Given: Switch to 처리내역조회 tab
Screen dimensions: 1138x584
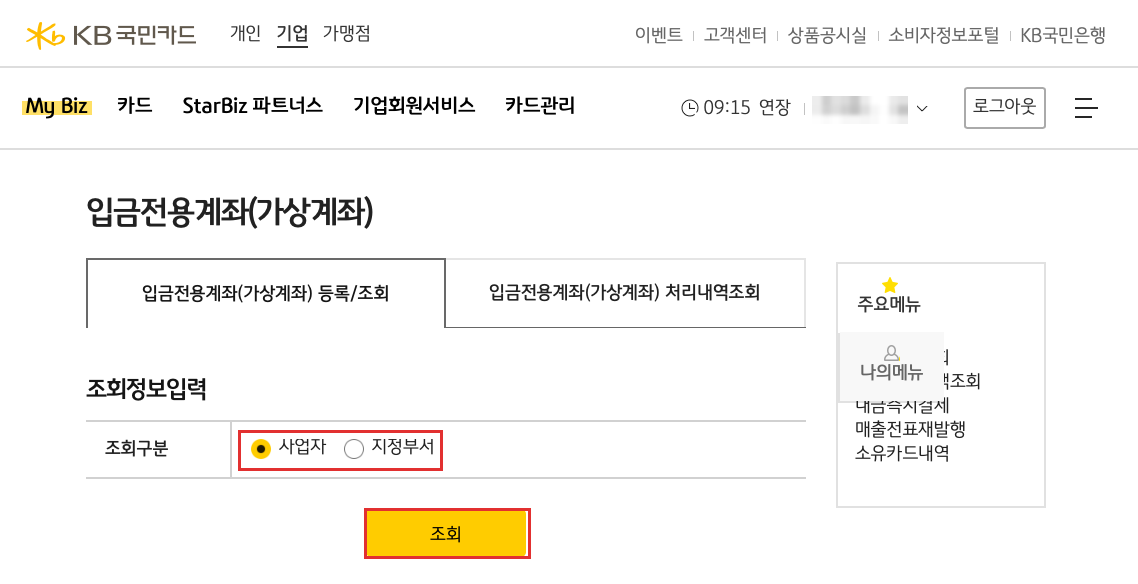Looking at the screenshot, I should point(625,293).
